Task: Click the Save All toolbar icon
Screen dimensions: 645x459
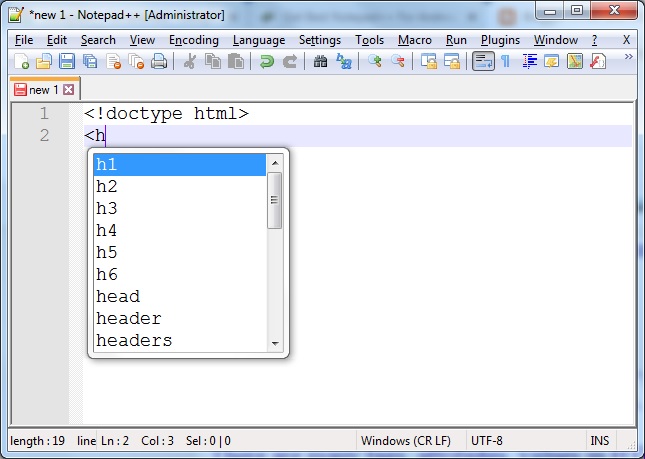Action: coord(90,61)
